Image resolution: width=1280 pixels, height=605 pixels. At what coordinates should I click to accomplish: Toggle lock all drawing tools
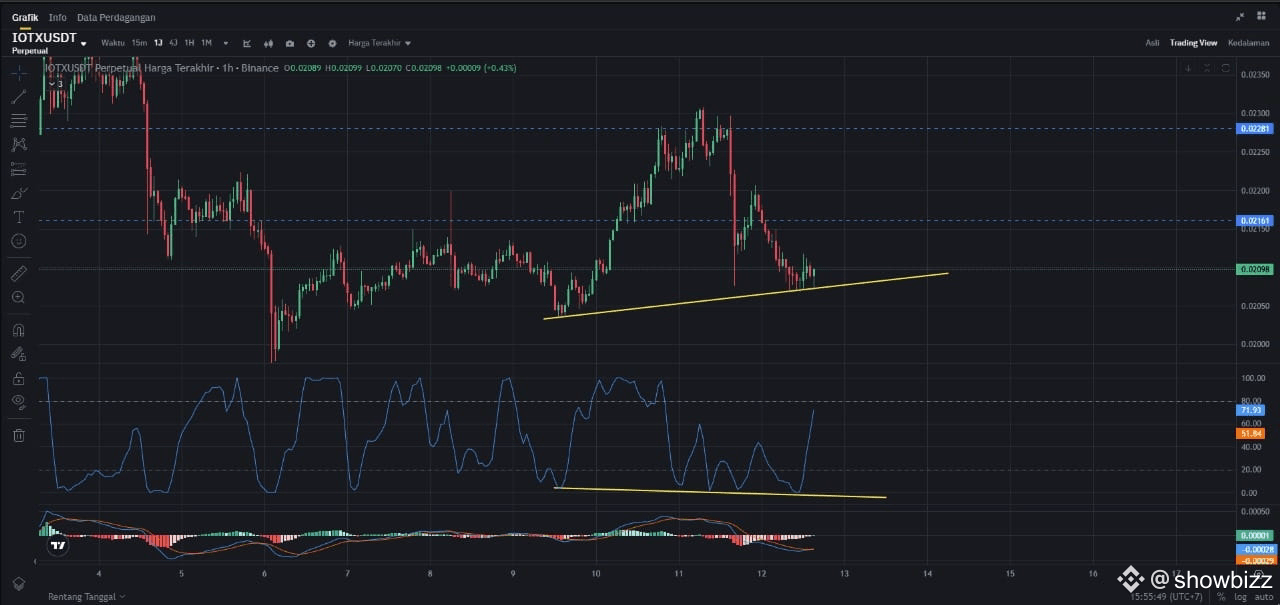pyautogui.click(x=18, y=379)
